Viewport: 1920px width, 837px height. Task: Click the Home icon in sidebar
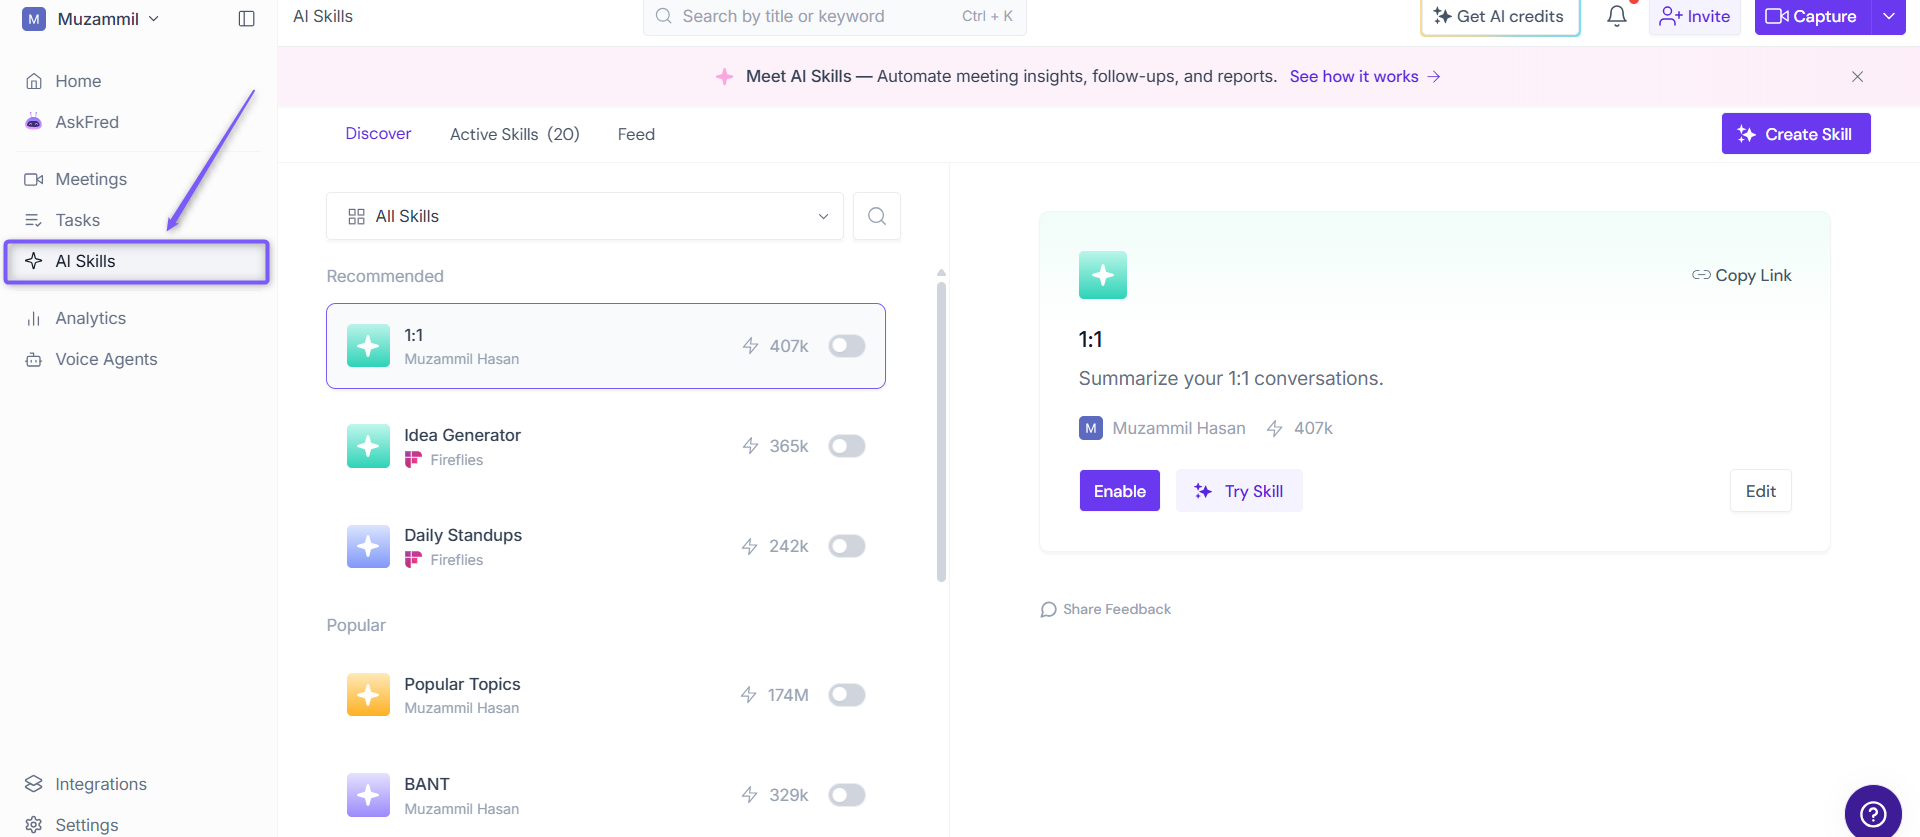(34, 81)
